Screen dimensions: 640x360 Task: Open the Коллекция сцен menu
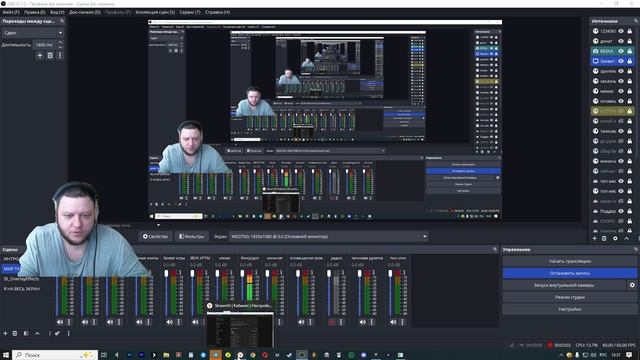155,12
